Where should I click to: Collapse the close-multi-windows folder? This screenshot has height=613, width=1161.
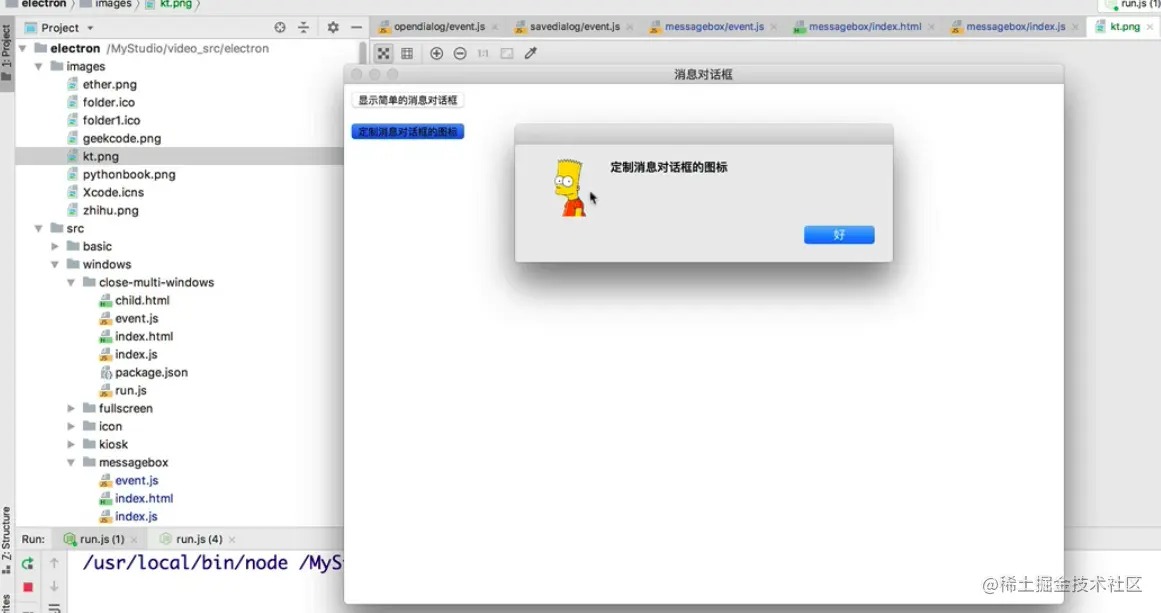click(x=71, y=283)
